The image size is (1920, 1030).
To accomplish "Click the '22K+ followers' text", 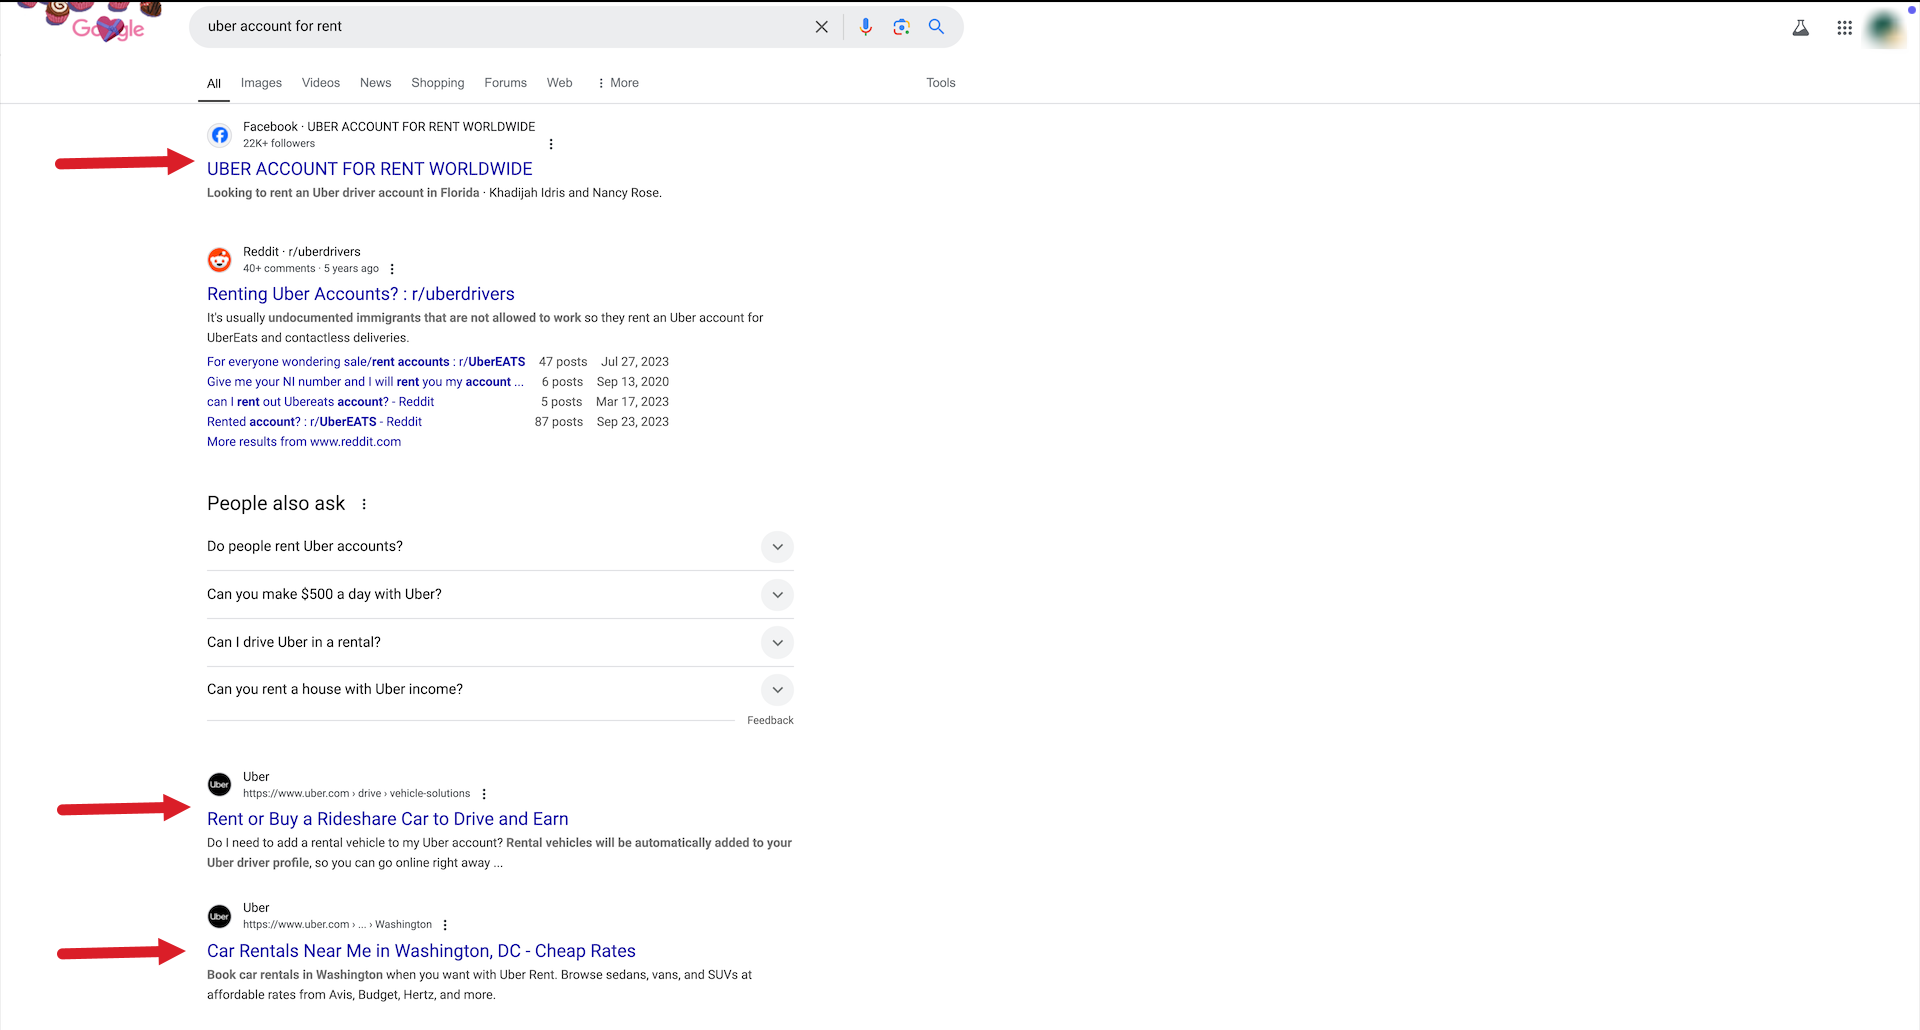I will coord(279,144).
